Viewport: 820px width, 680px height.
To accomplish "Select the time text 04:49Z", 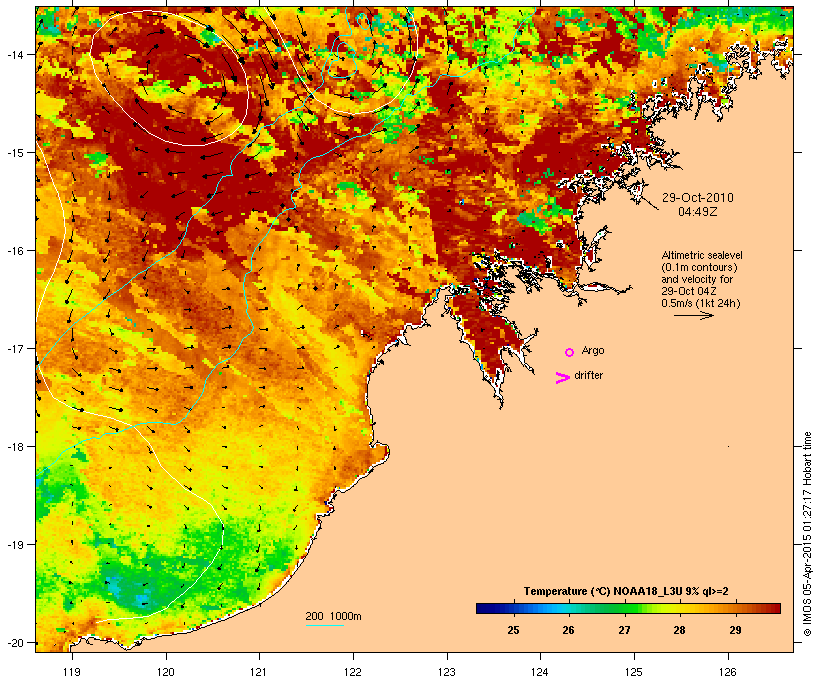I will (698, 212).
